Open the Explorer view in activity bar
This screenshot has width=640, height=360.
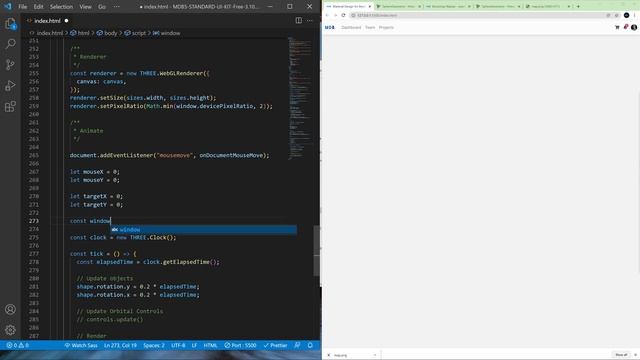[x=10, y=23]
